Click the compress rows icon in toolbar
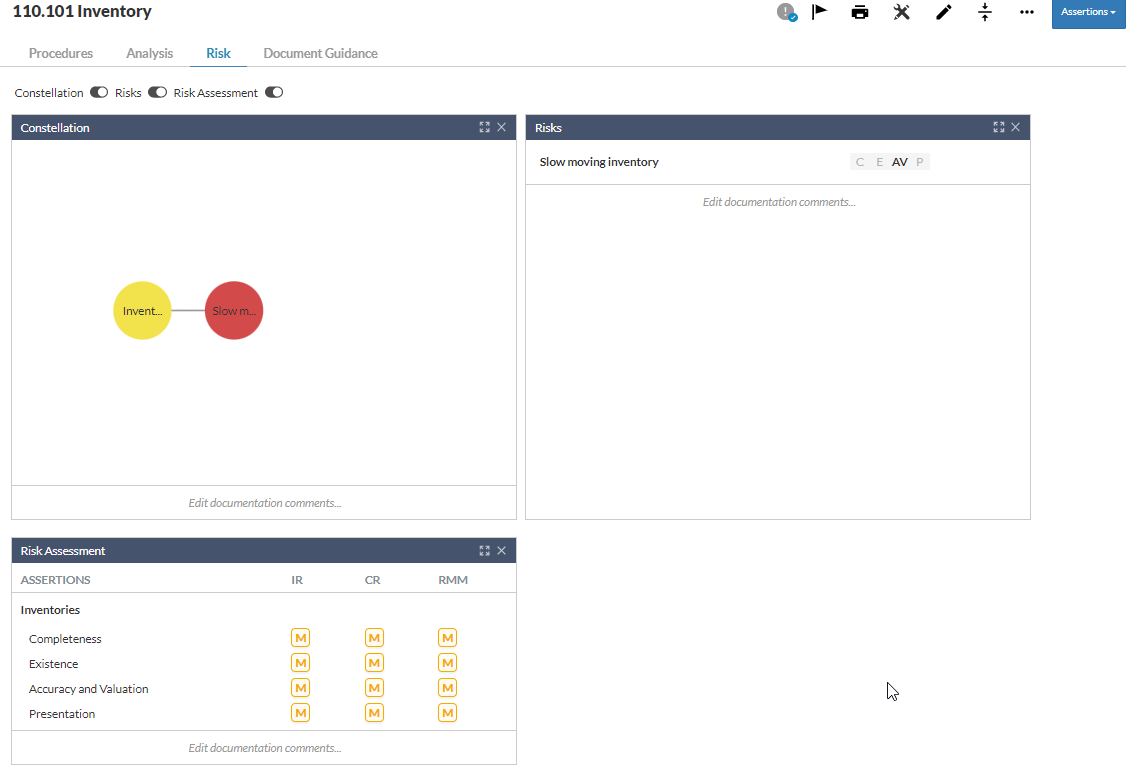This screenshot has width=1126, height=766. [985, 12]
